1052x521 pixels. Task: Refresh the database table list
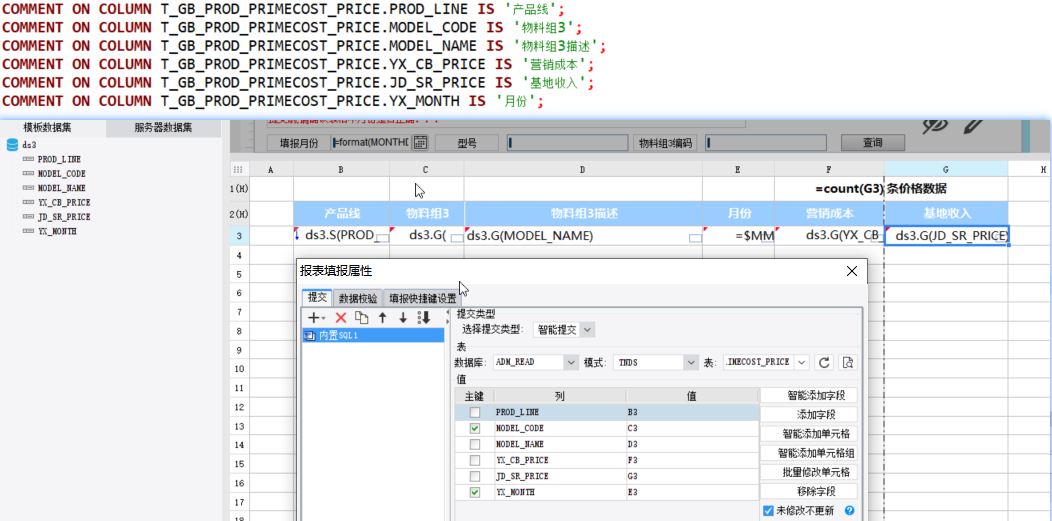point(825,362)
